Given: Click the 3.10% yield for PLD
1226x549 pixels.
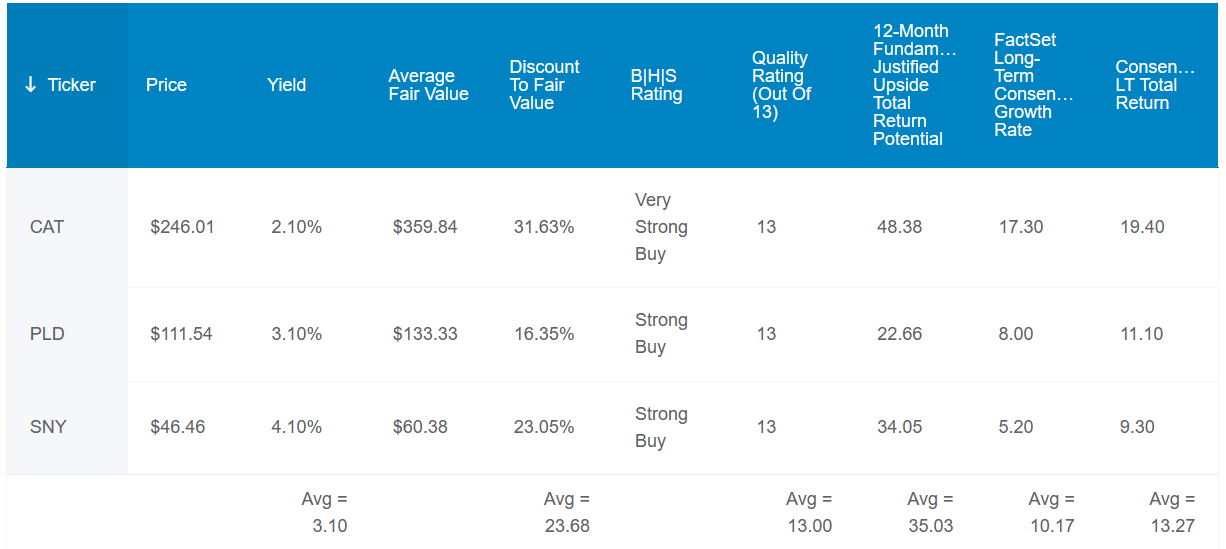Looking at the screenshot, I should pos(296,334).
